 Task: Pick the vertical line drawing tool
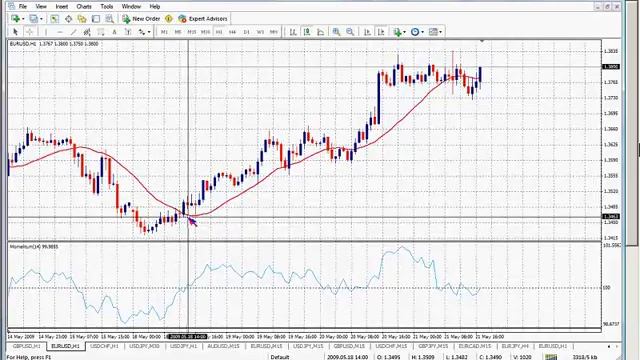point(46,32)
